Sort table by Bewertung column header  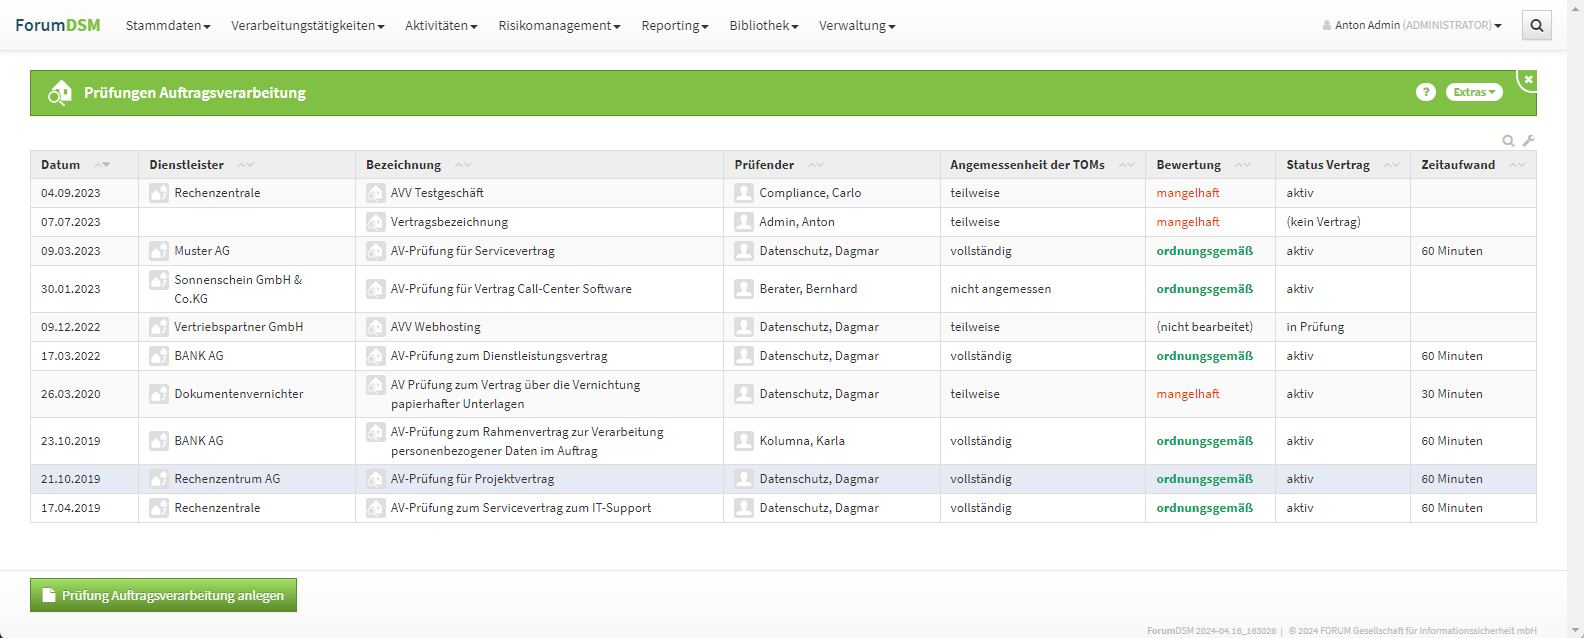click(1188, 165)
